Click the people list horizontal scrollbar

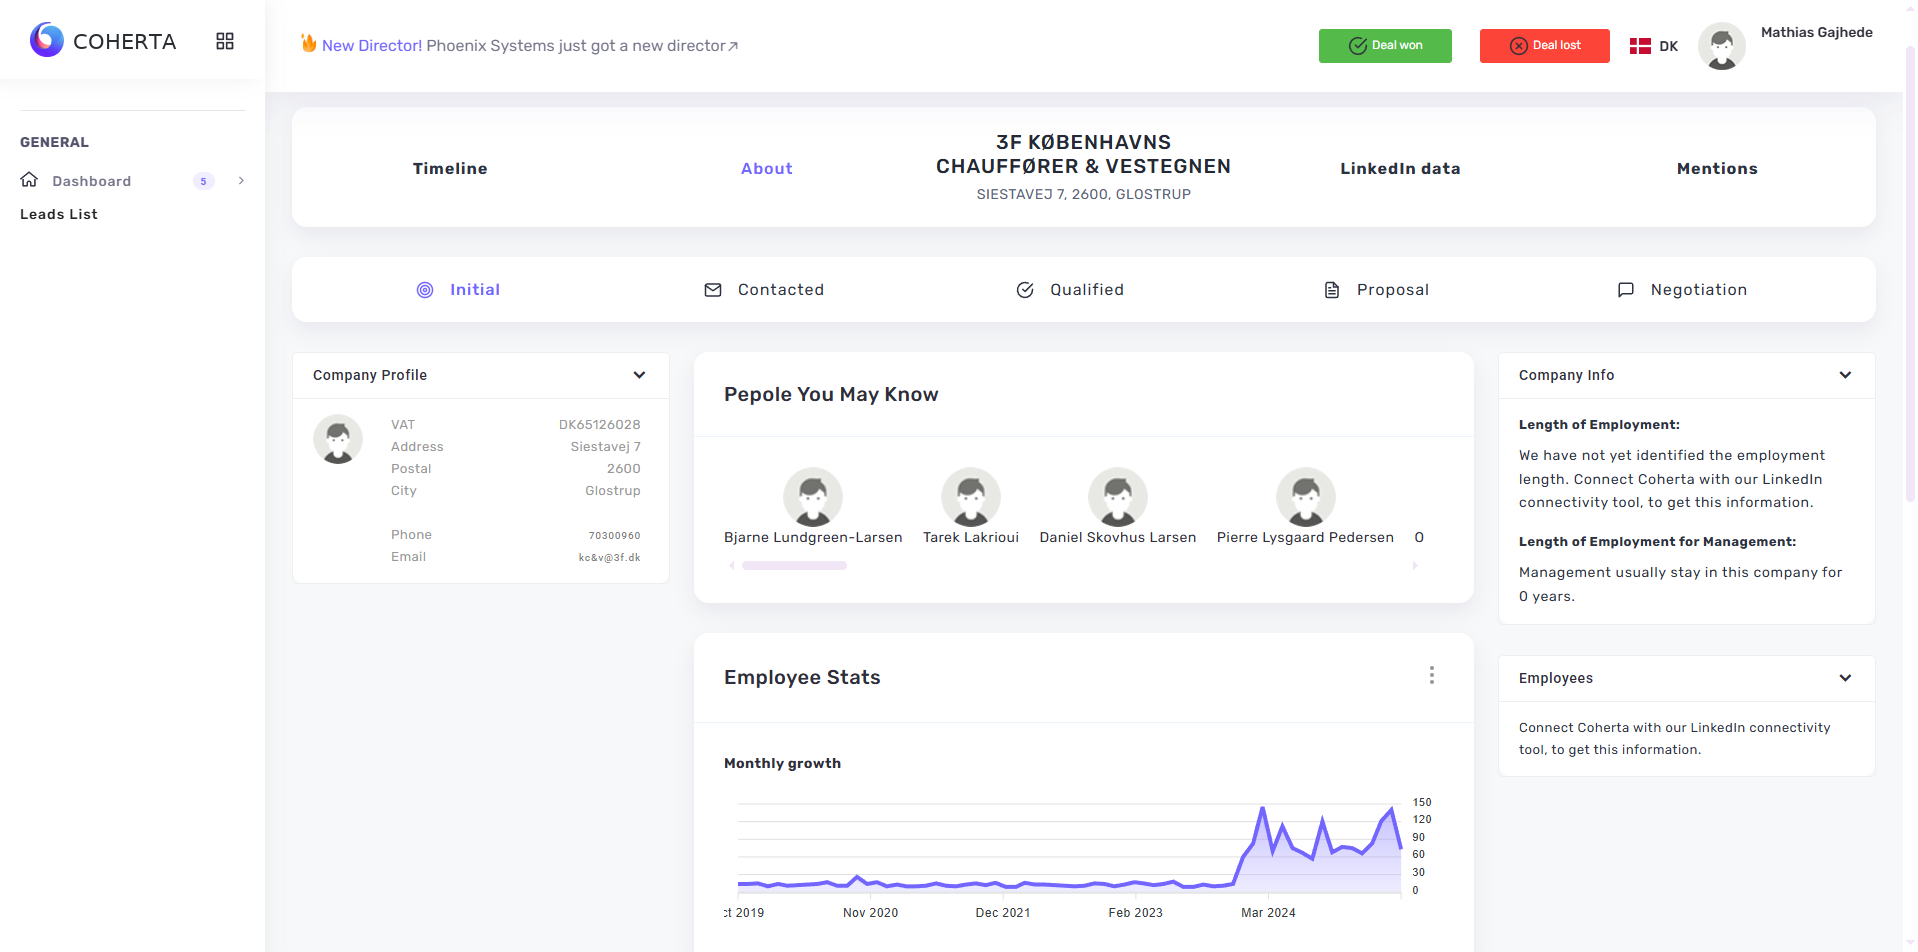pos(794,566)
